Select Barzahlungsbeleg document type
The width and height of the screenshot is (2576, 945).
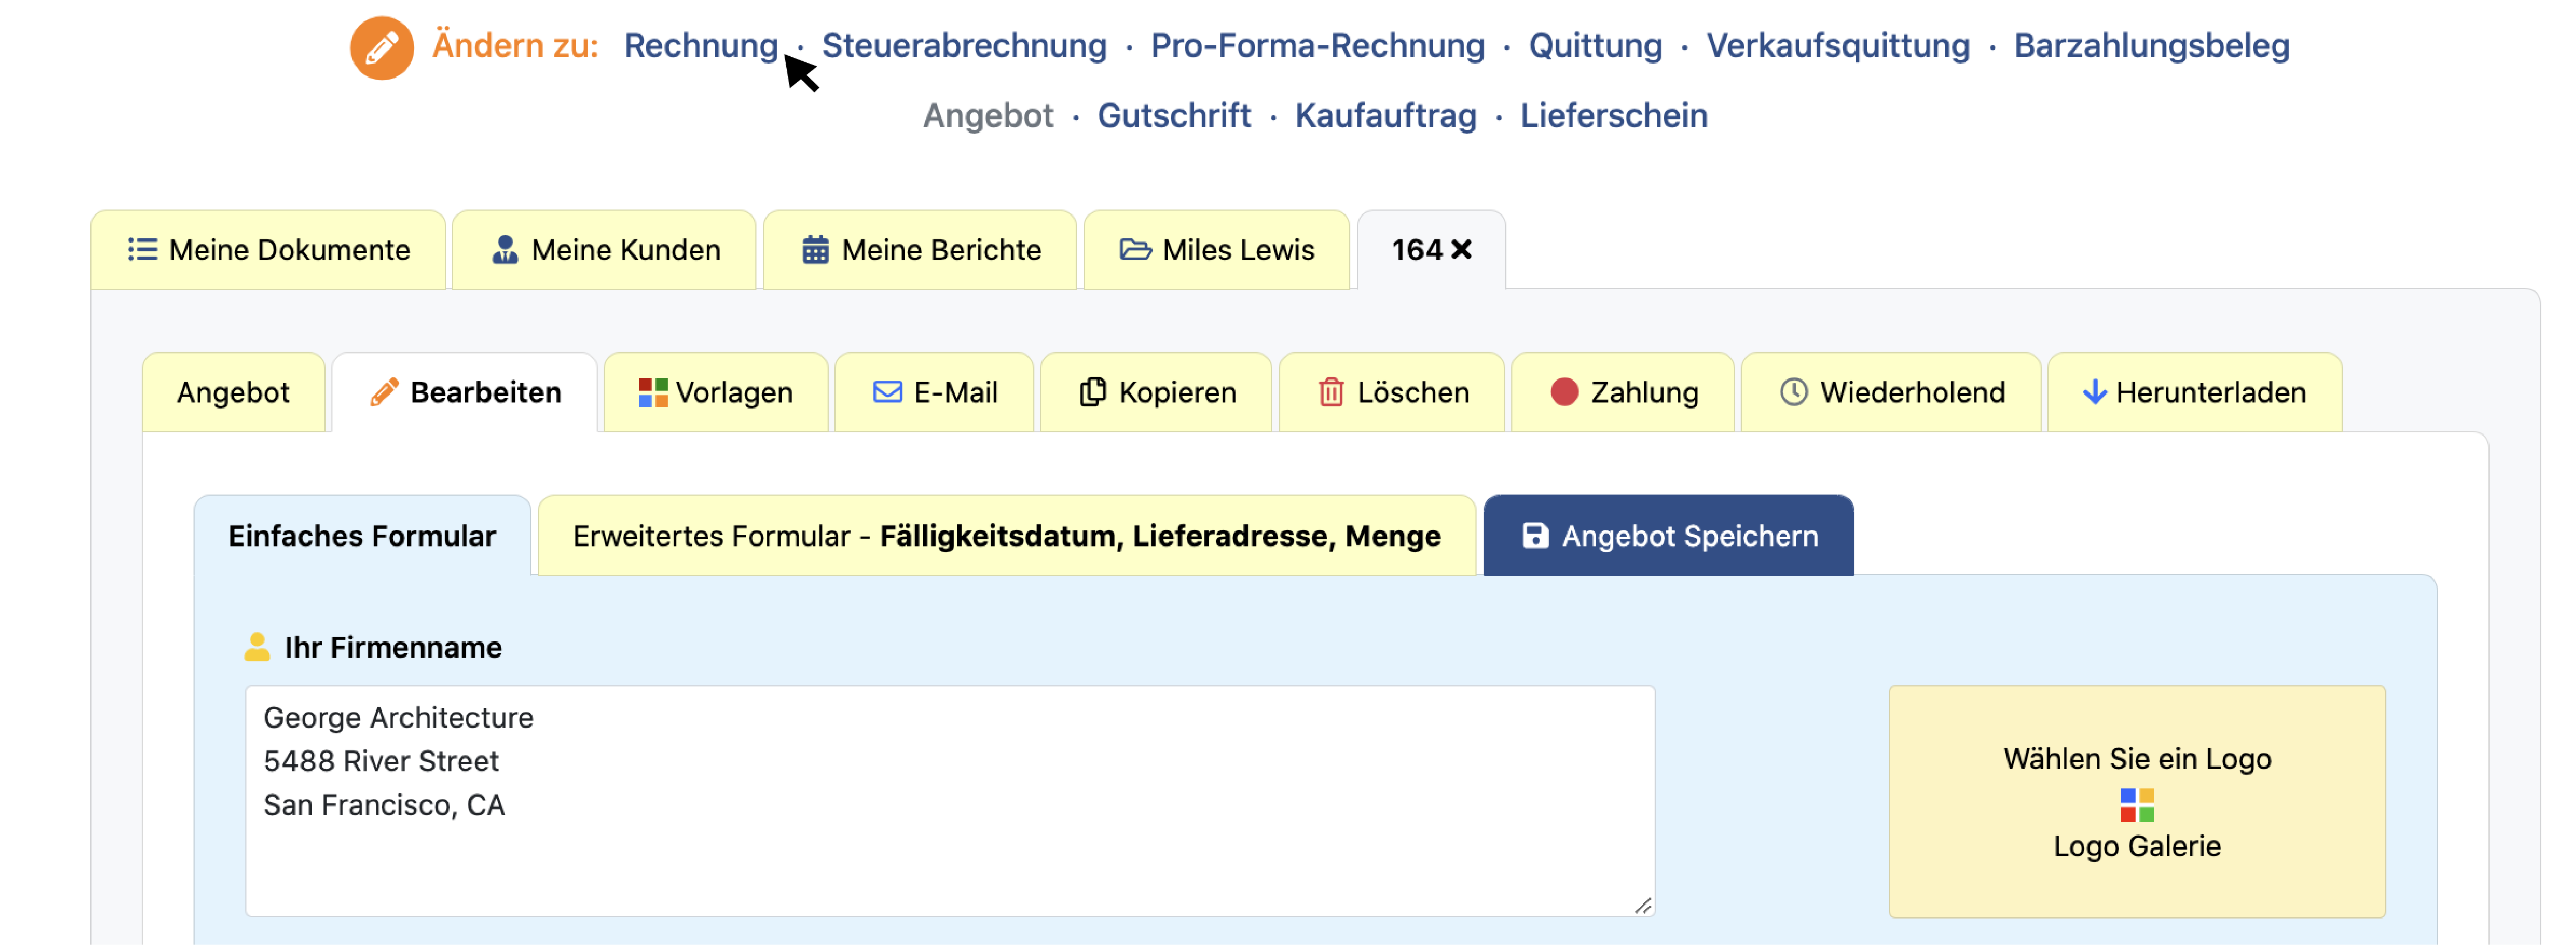click(2151, 46)
